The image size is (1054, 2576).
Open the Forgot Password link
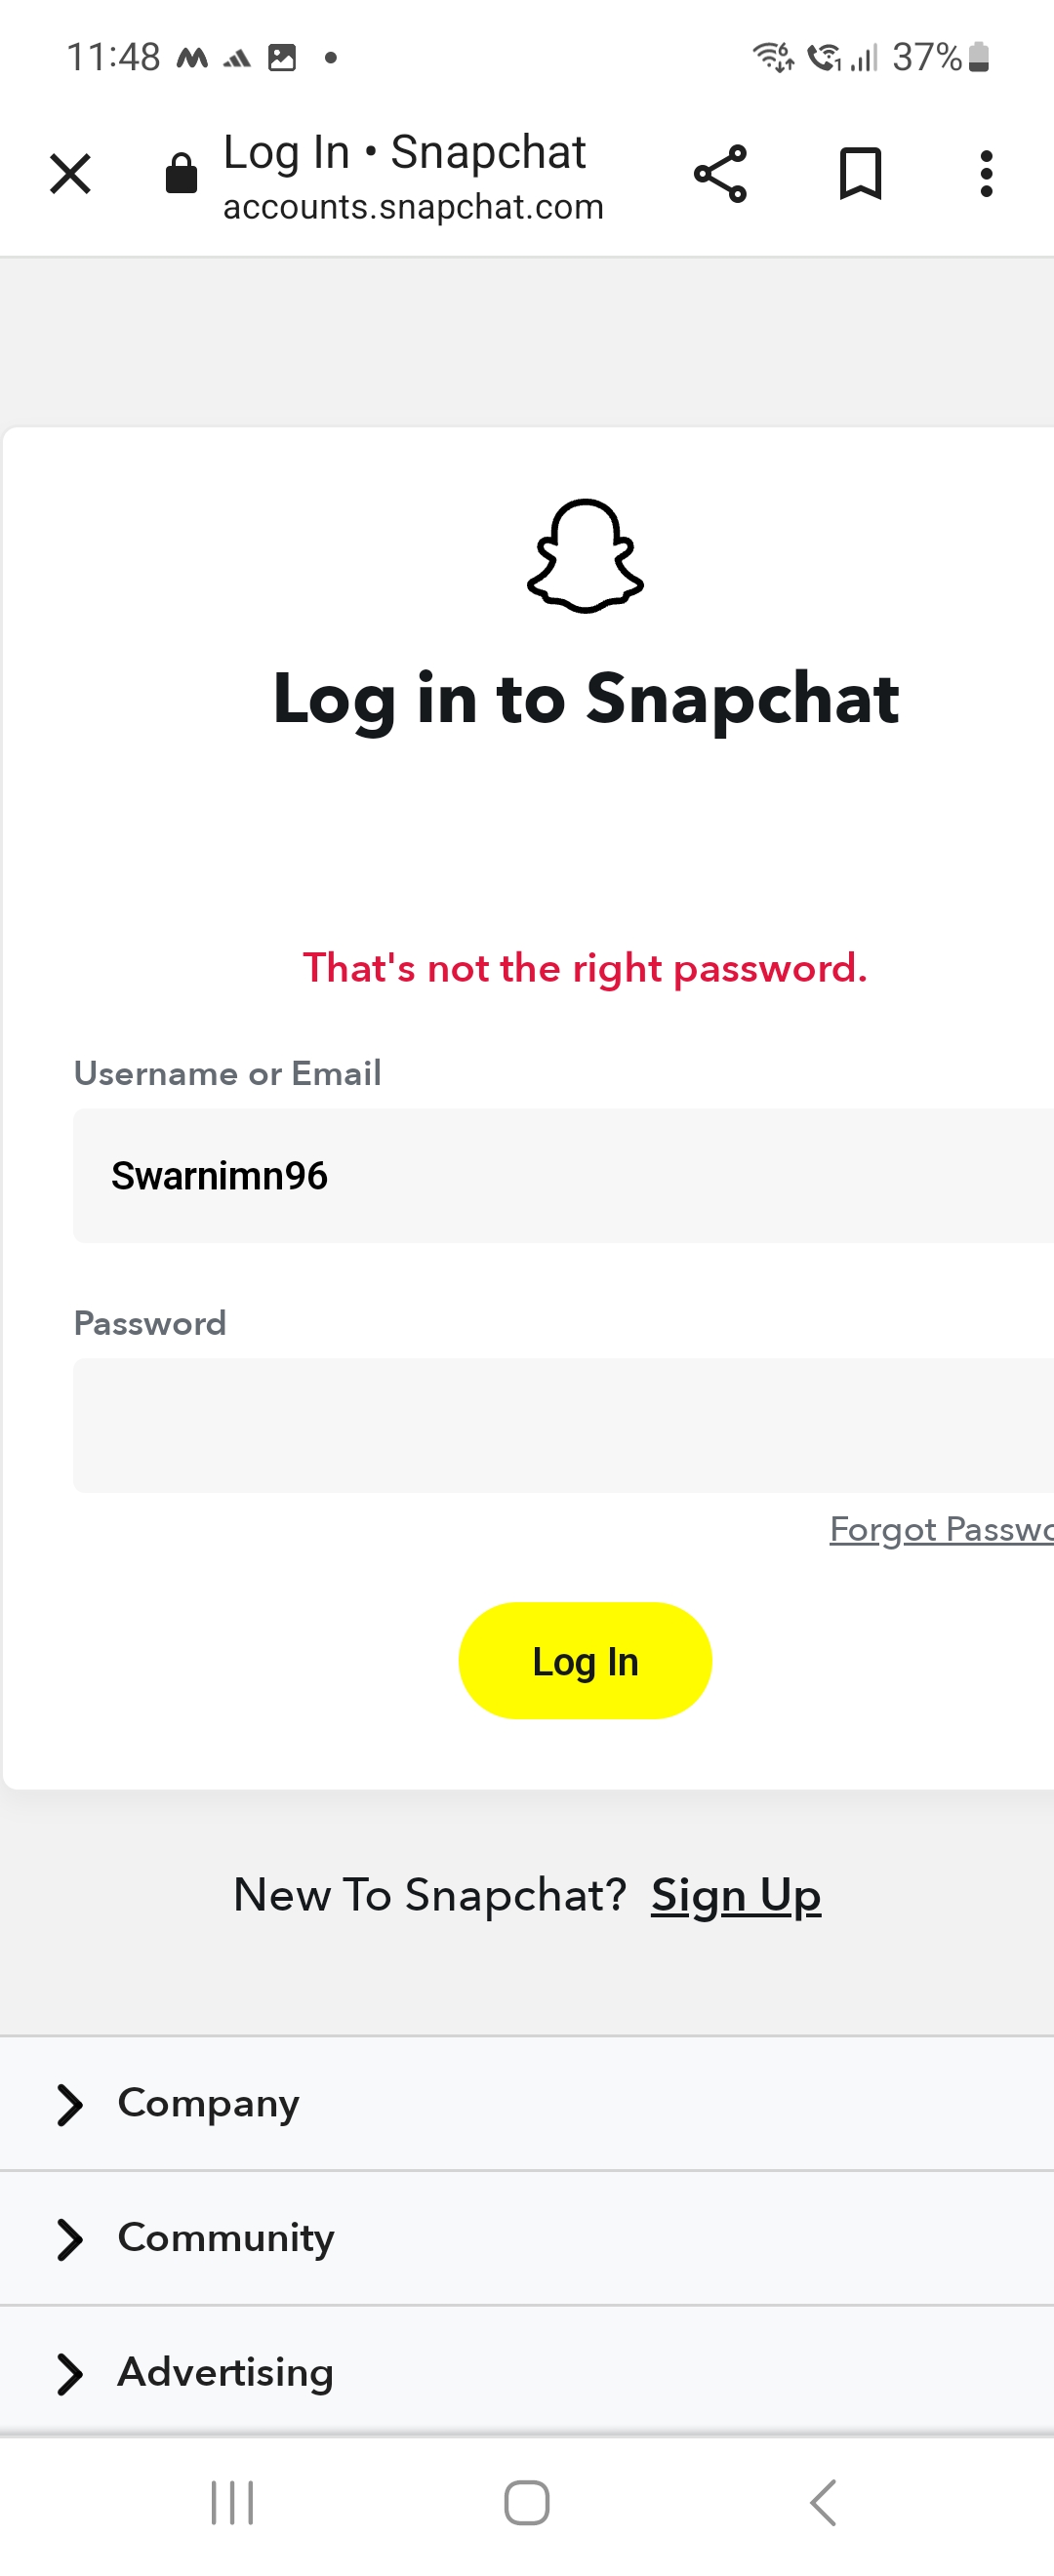[940, 1529]
